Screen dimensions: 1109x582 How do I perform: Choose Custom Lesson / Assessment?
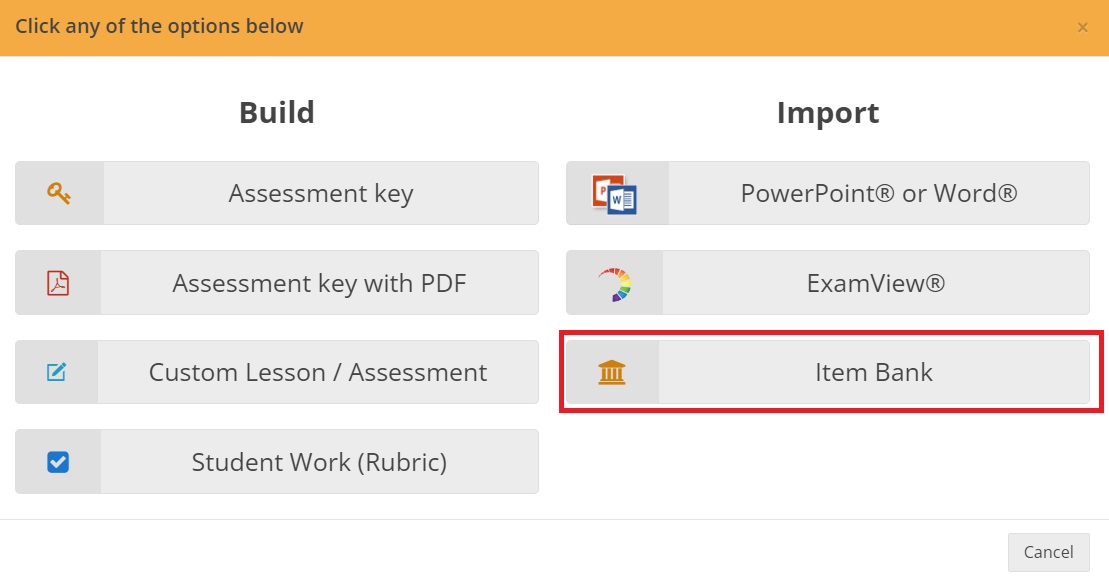[320, 371]
